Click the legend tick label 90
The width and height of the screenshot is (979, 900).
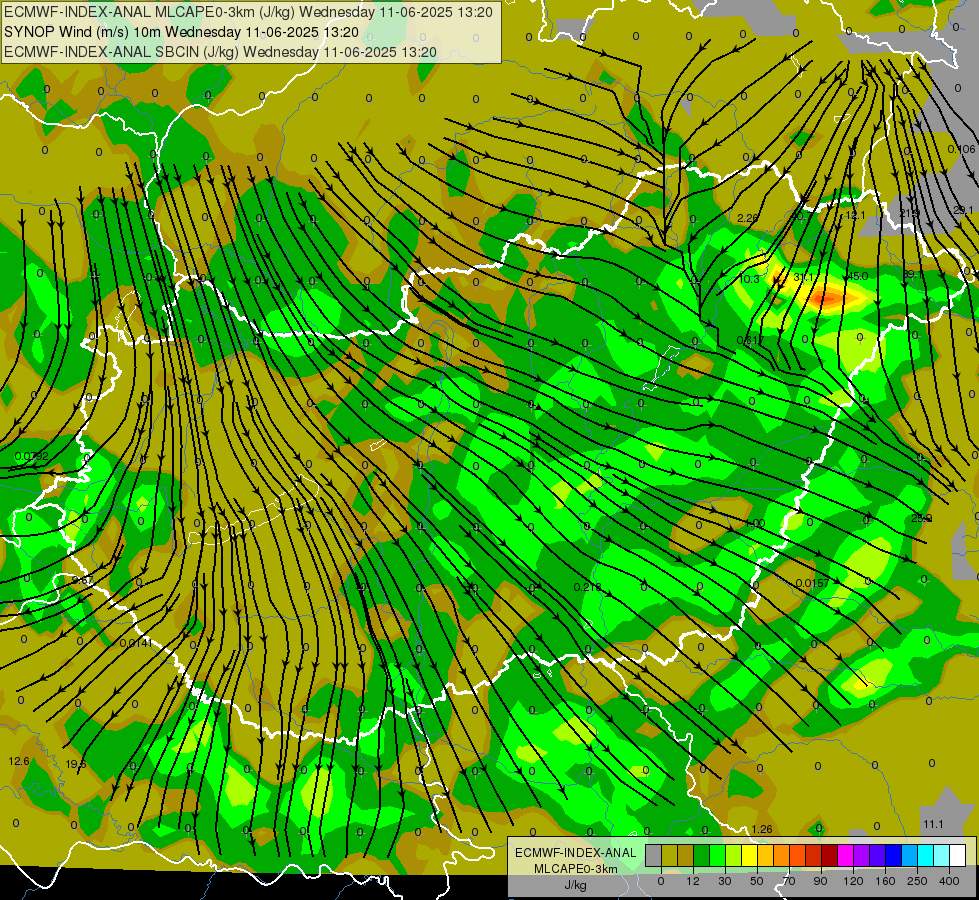point(820,881)
